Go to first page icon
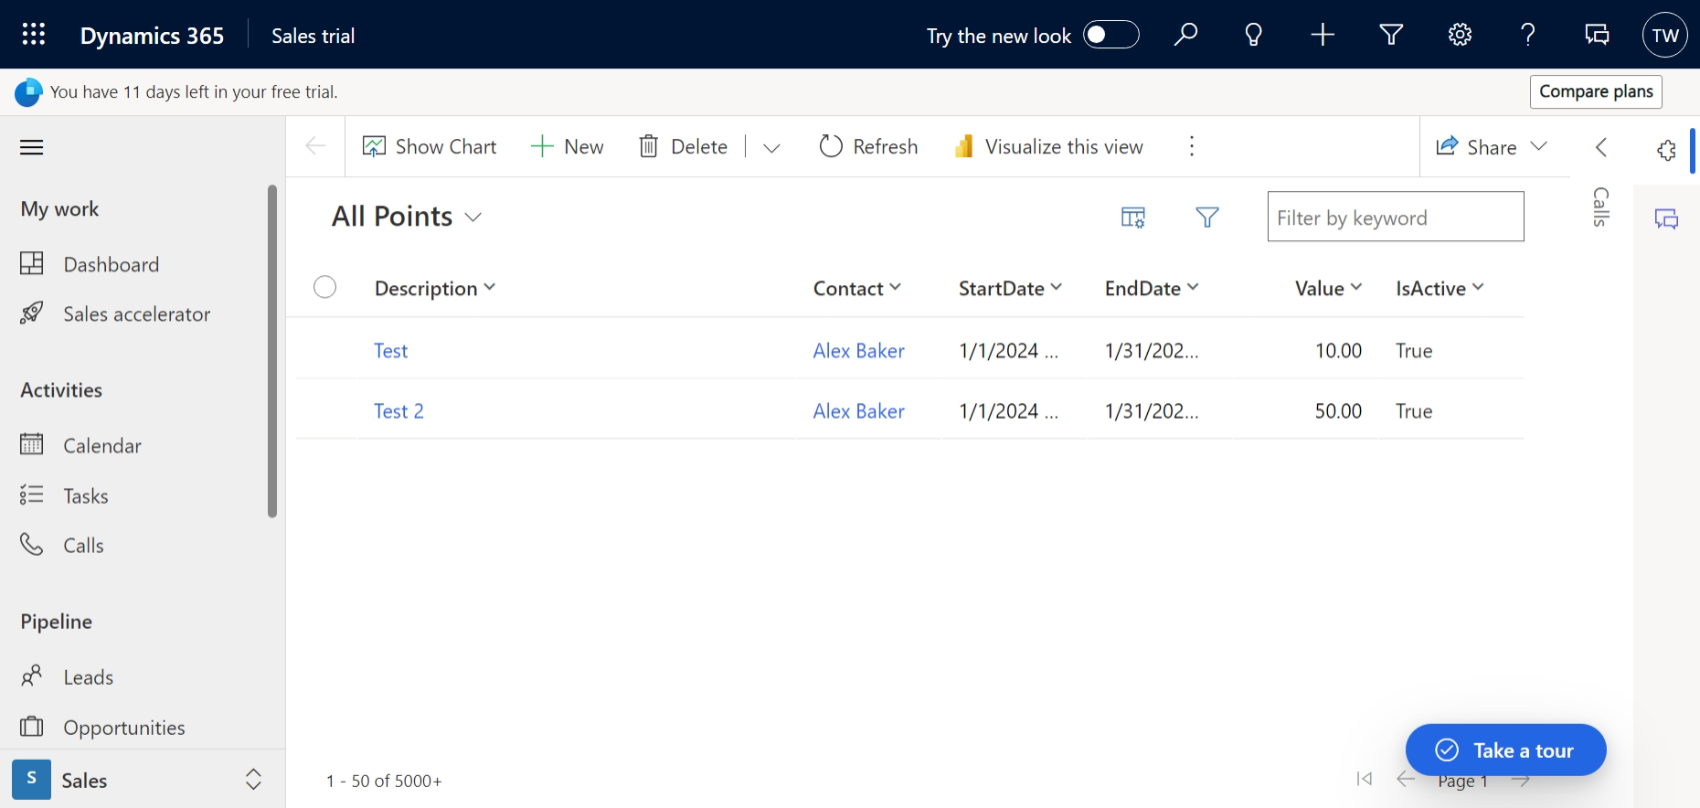This screenshot has height=808, width=1700. 1364,779
